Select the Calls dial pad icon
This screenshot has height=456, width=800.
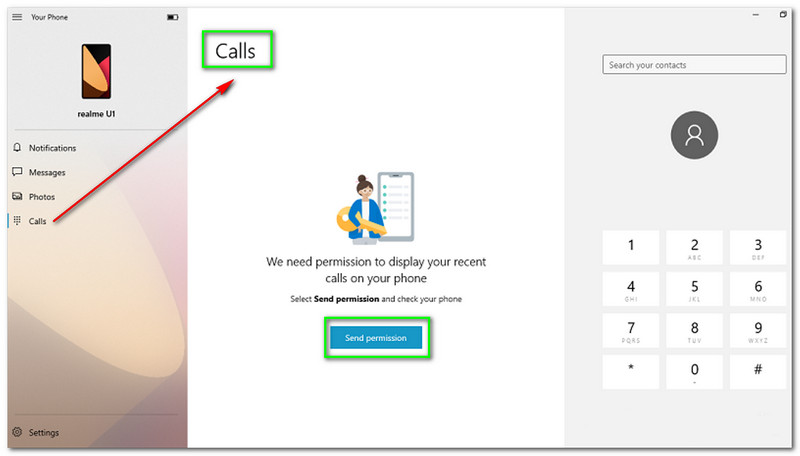tap(17, 220)
